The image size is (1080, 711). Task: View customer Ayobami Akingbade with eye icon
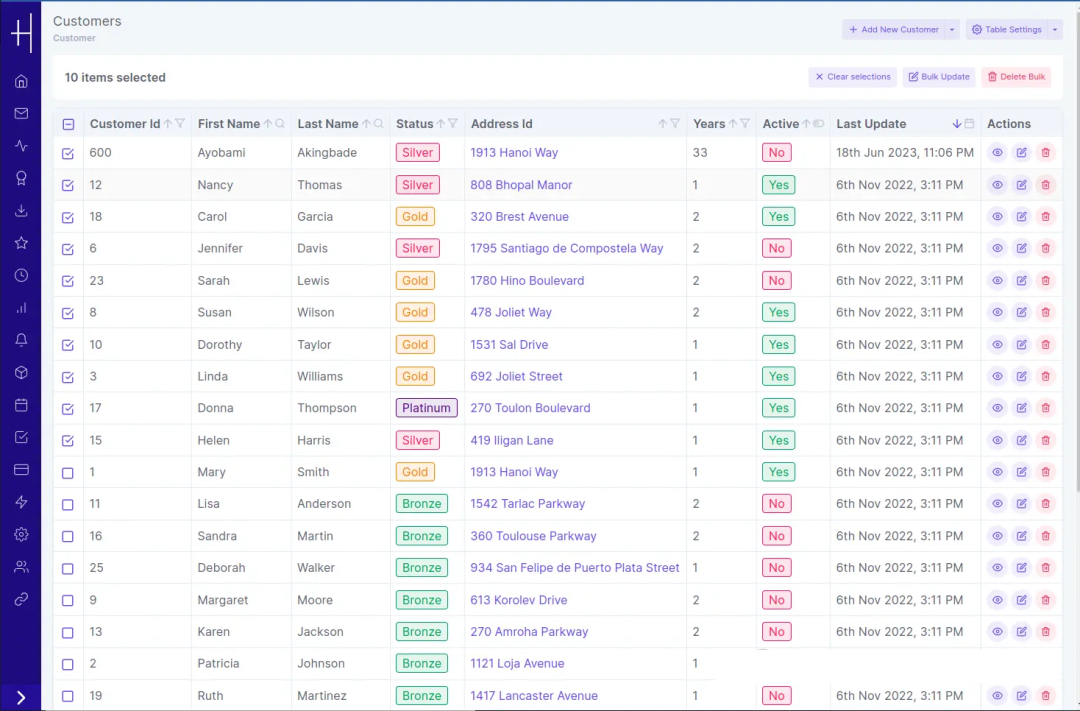pos(997,153)
